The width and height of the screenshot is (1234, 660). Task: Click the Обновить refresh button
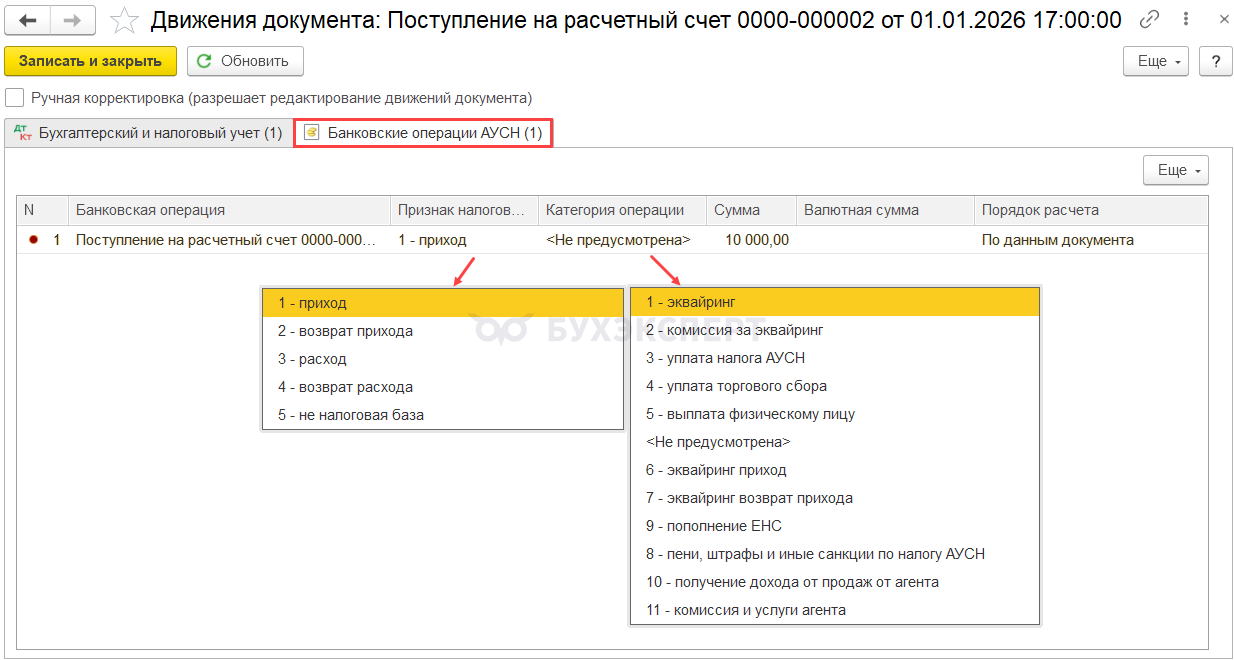(x=245, y=61)
